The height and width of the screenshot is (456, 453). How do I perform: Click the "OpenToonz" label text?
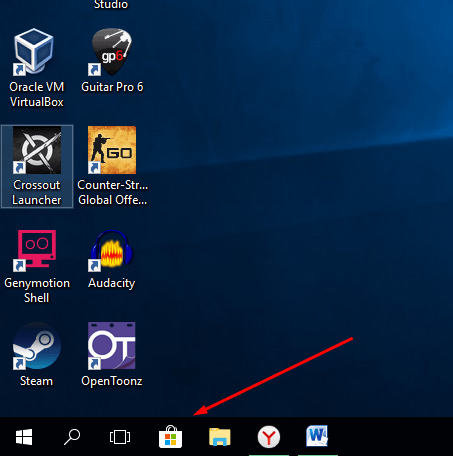pyautogui.click(x=112, y=381)
